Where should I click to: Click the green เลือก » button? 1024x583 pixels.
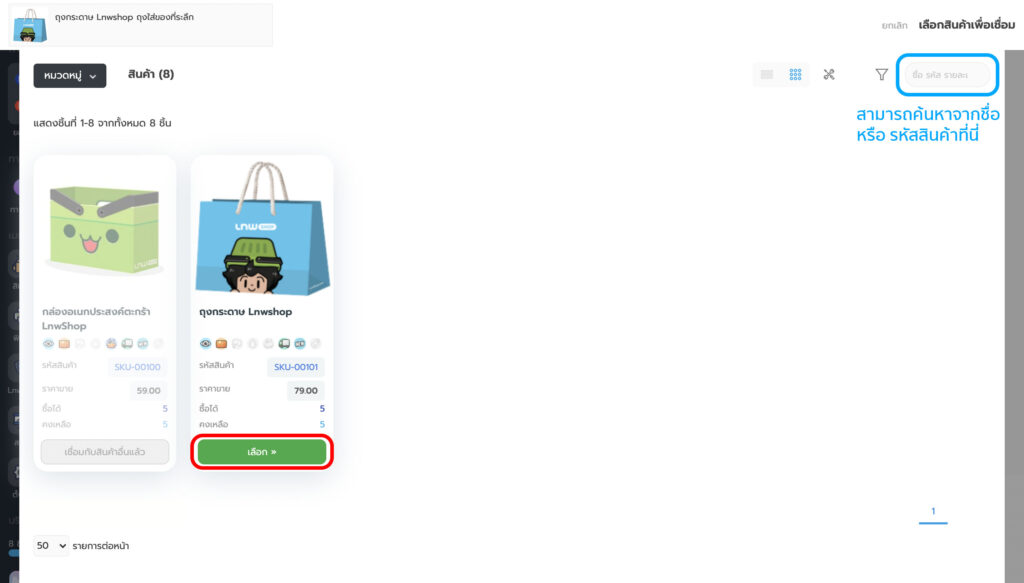click(x=262, y=452)
